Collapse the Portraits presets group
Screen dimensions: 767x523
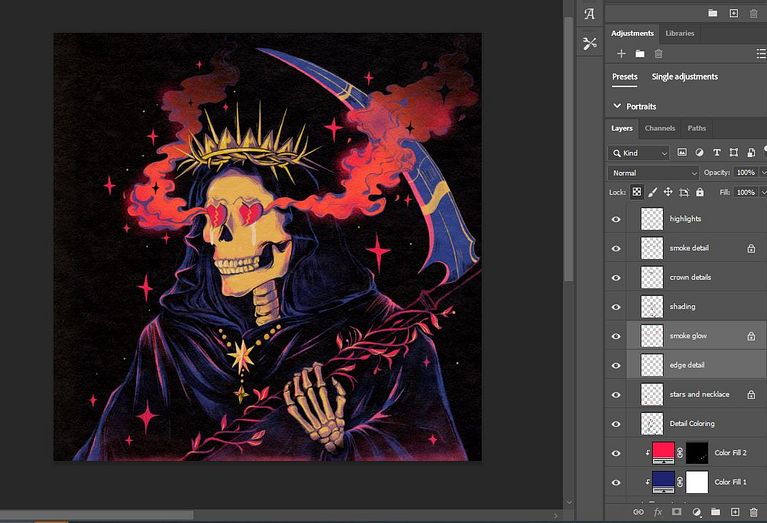pos(618,106)
